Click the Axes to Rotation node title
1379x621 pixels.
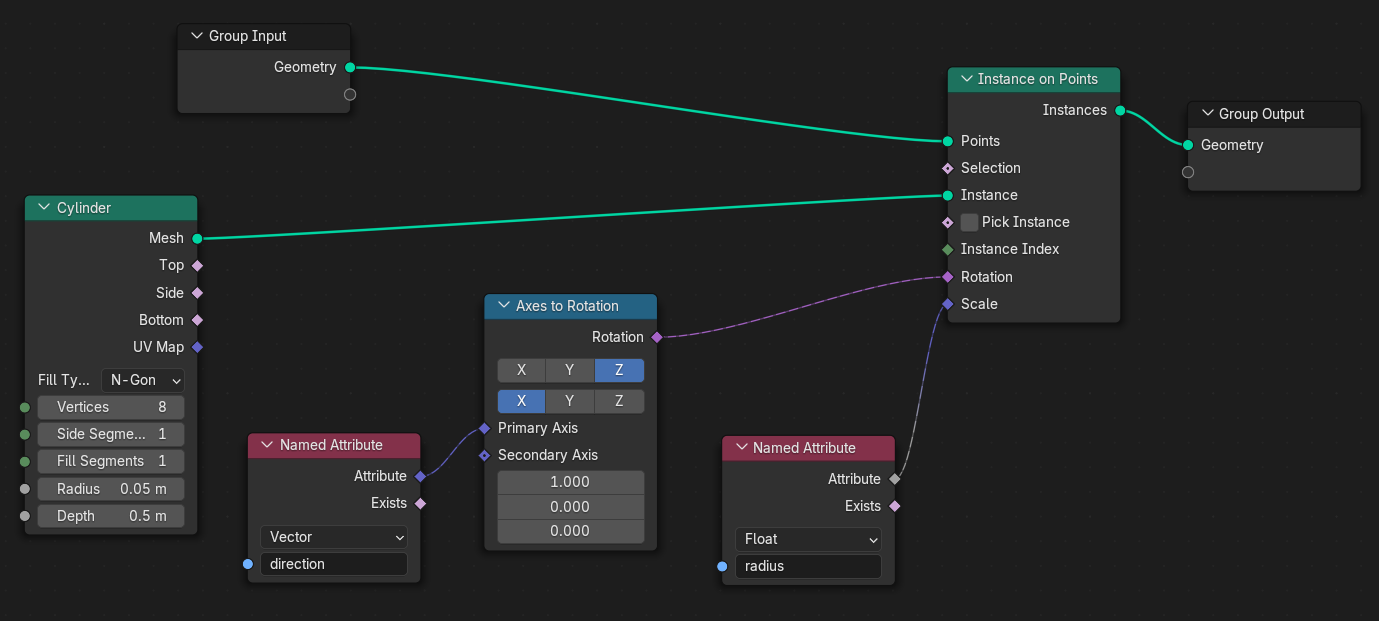click(567, 306)
